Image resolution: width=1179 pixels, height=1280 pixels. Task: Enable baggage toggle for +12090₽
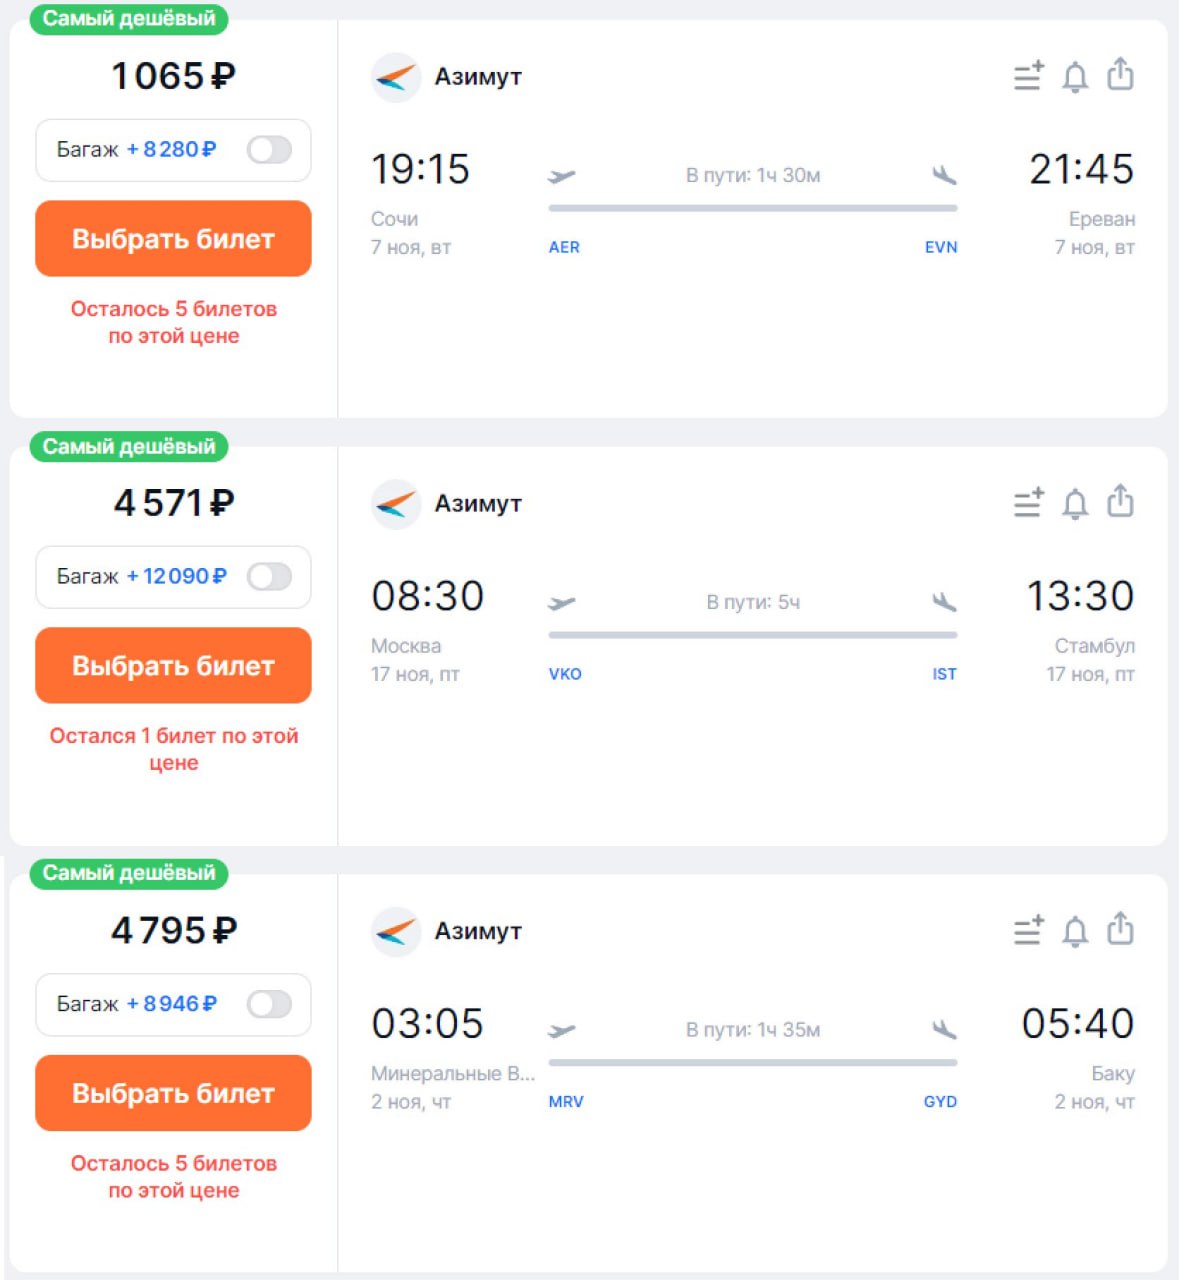click(x=269, y=577)
